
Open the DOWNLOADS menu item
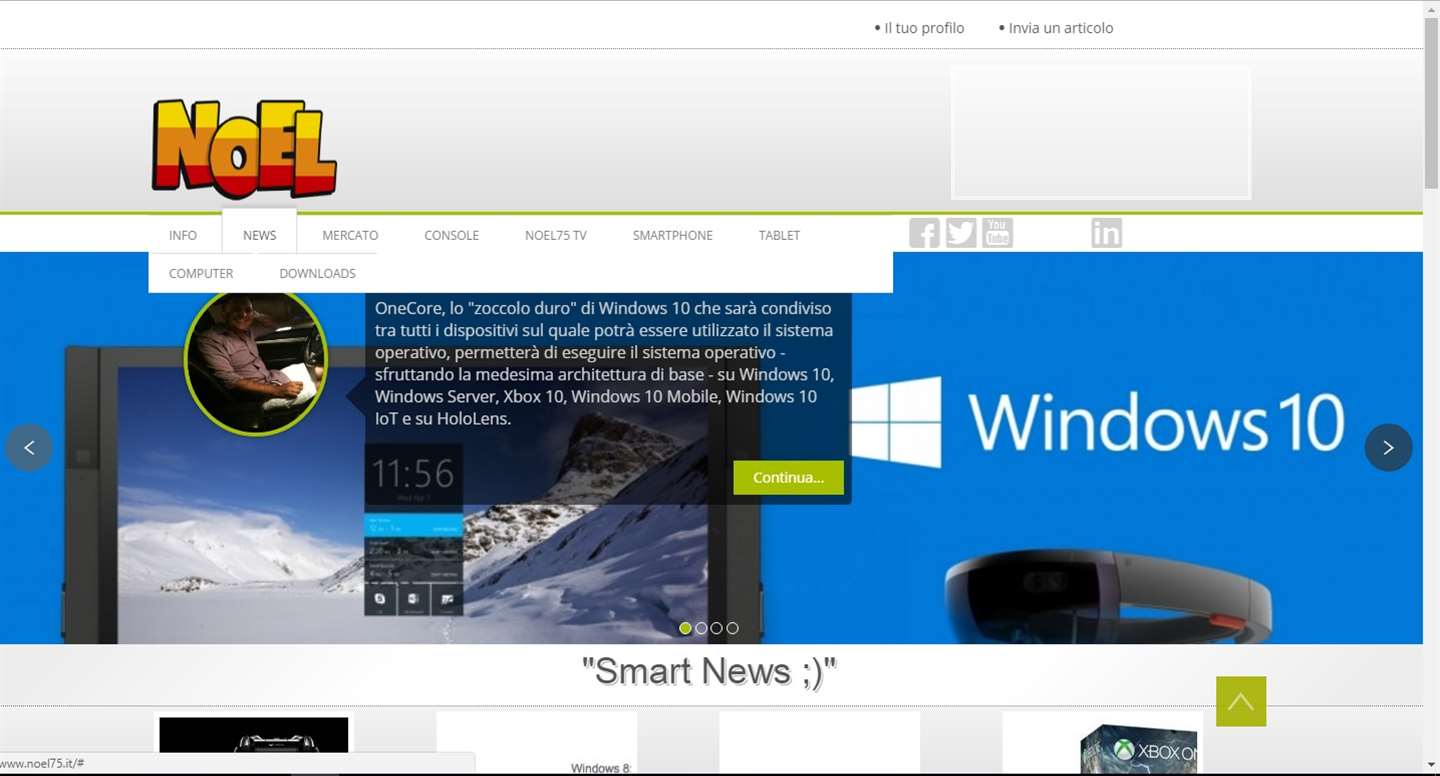(x=317, y=273)
